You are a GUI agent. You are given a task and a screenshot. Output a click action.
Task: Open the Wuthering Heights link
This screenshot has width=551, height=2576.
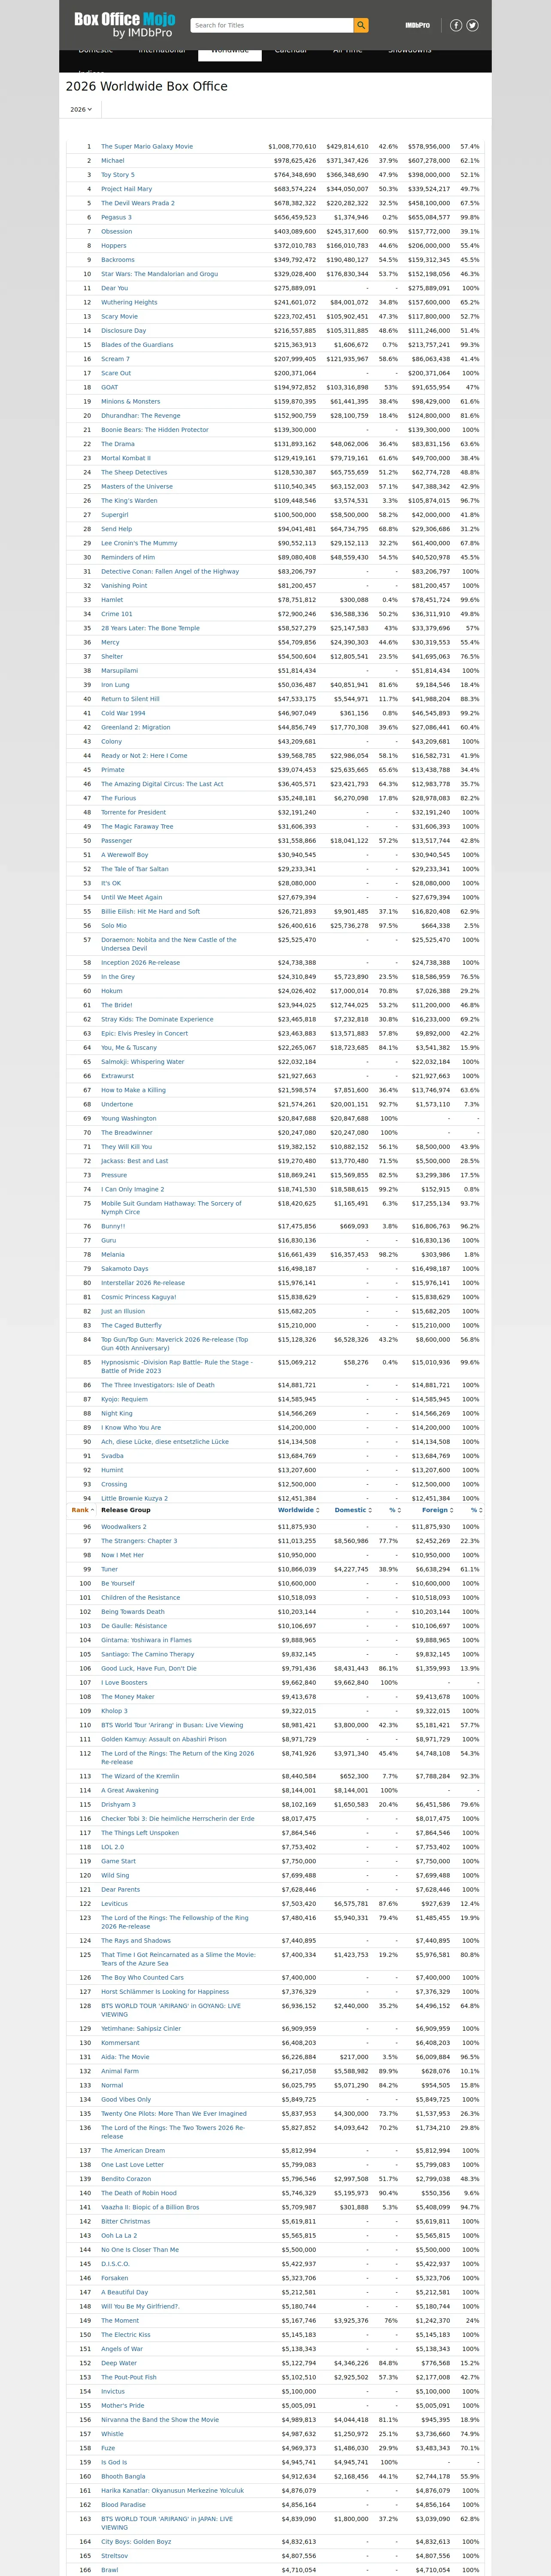pyautogui.click(x=129, y=302)
